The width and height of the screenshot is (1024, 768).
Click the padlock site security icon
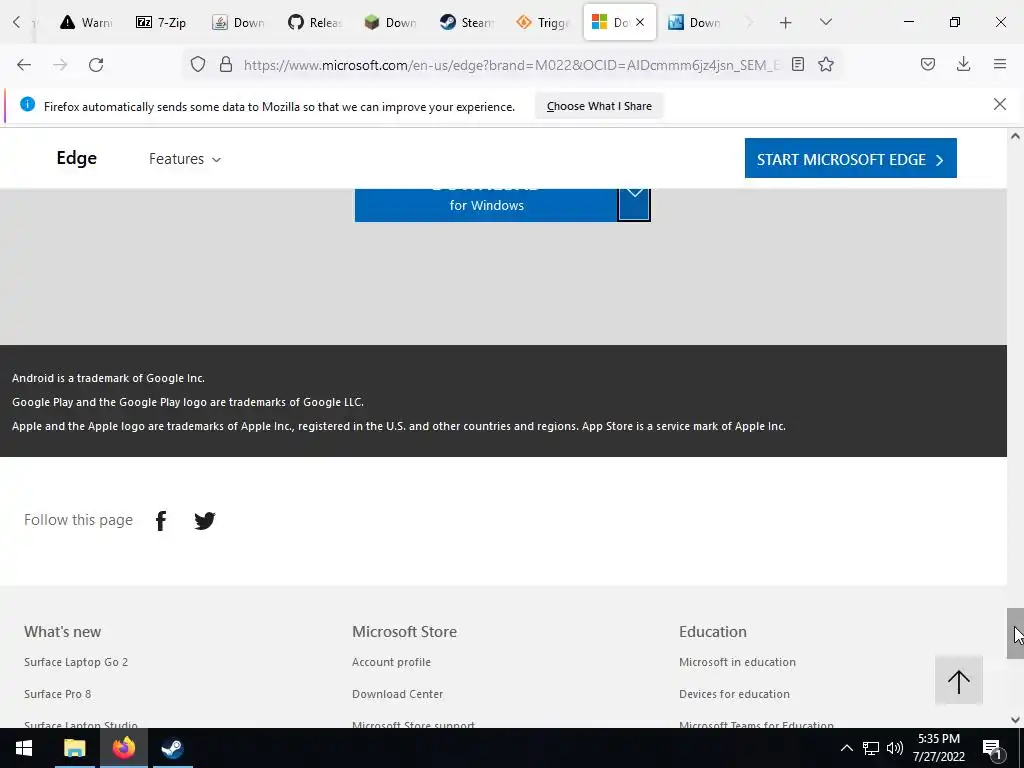pos(226,64)
